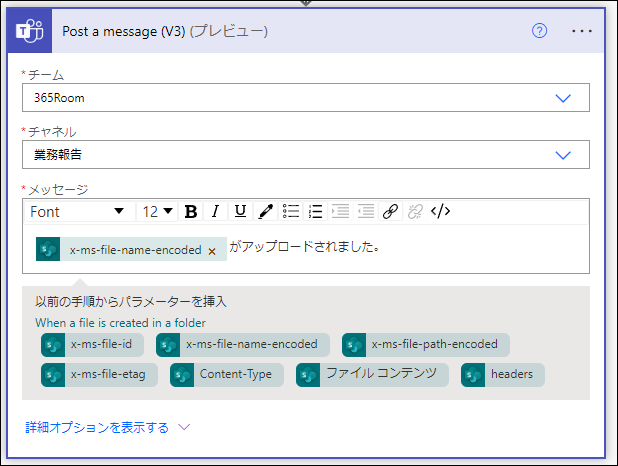Click the 以前の手順からパラメーターを挿入 heading
The image size is (618, 466).
pyautogui.click(x=131, y=302)
